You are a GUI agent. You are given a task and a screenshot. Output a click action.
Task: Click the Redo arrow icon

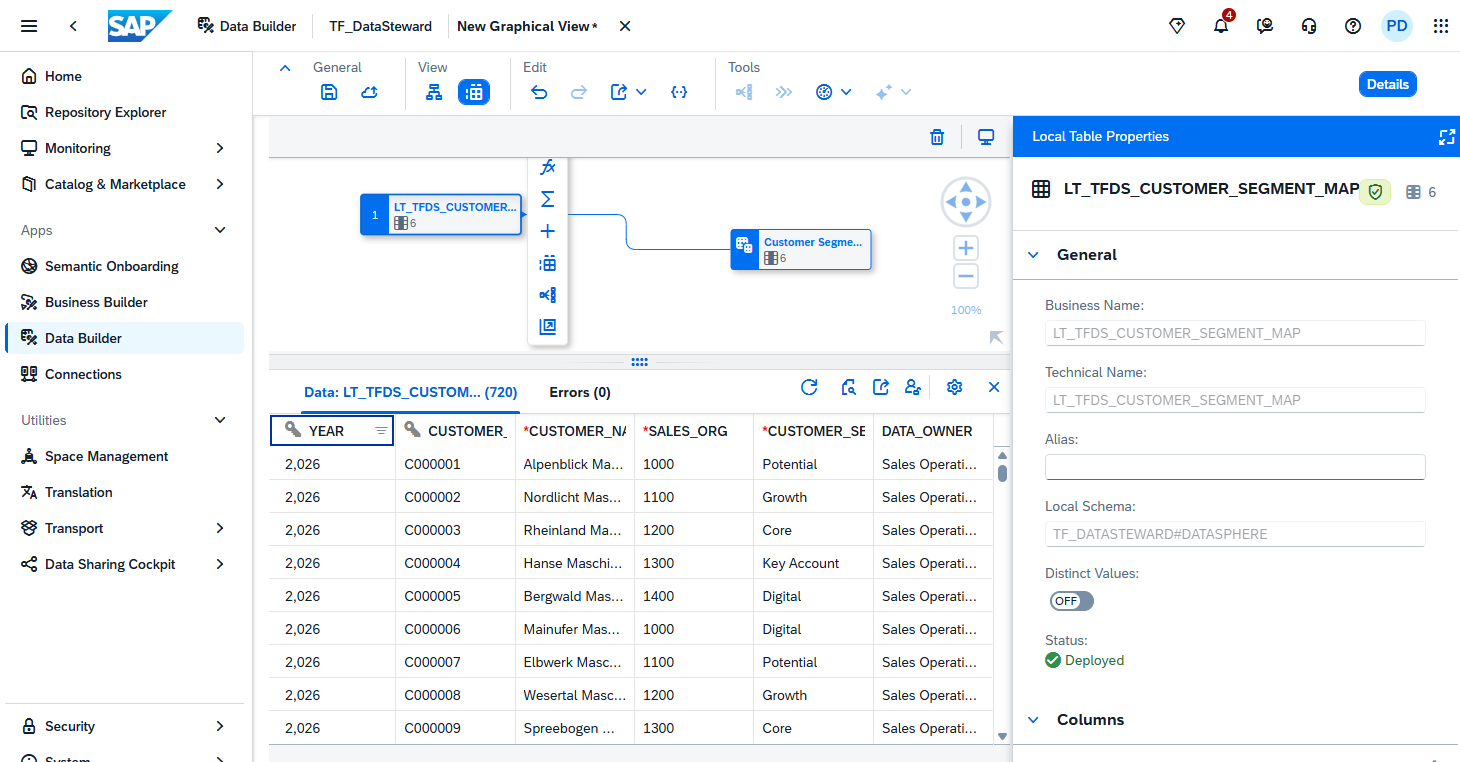[x=579, y=92]
